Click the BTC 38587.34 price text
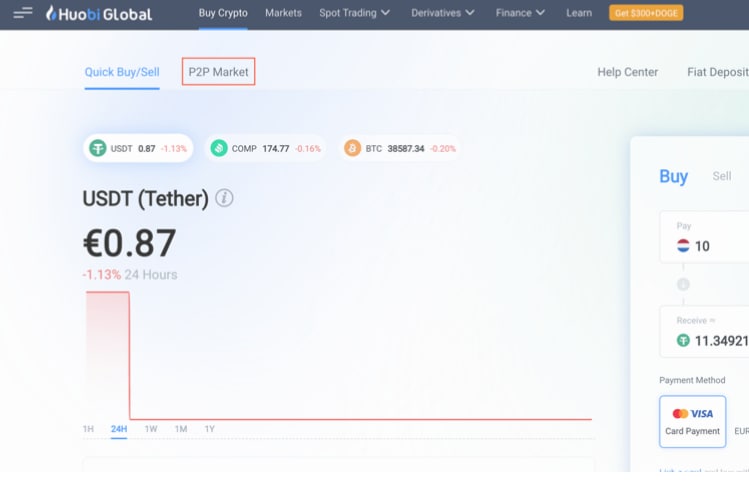 (406, 149)
